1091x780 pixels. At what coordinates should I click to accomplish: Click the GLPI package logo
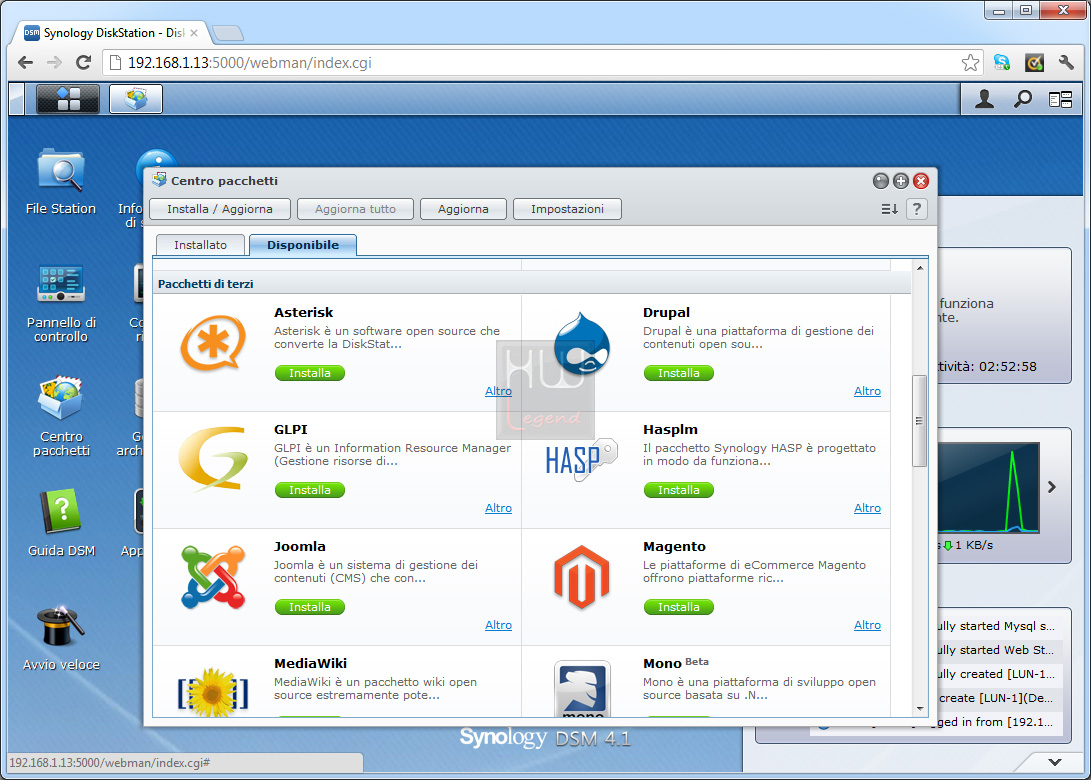(x=213, y=459)
